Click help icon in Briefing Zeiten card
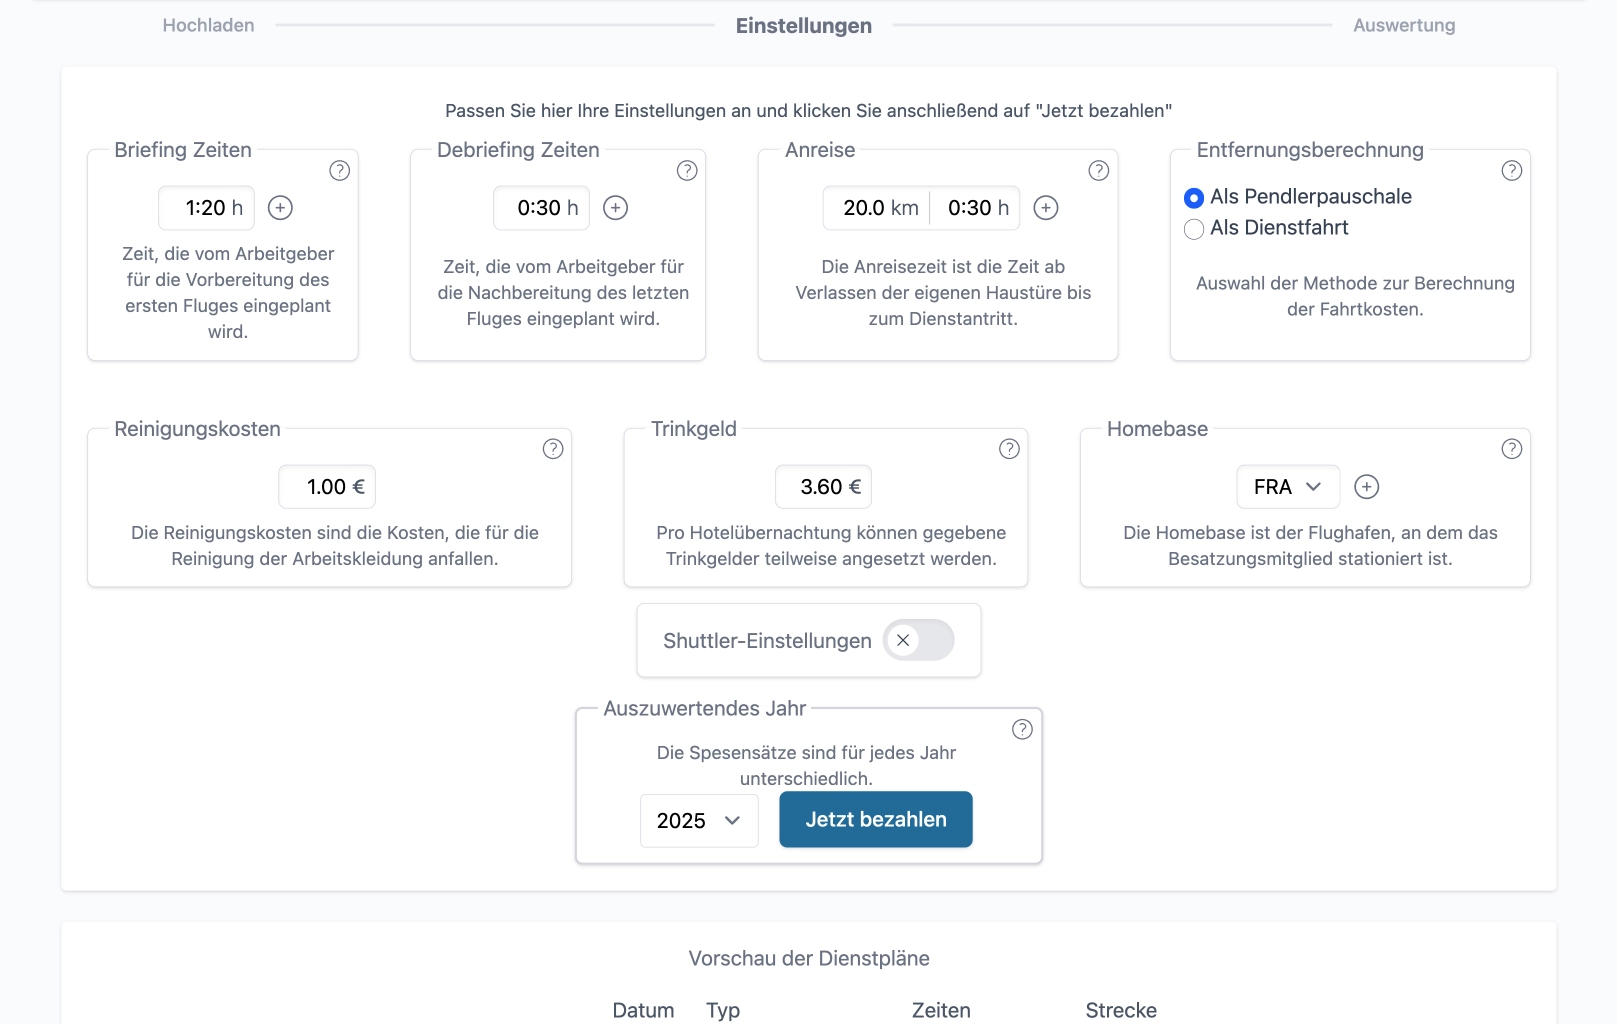Viewport: 1617px width, 1024px height. 340,171
